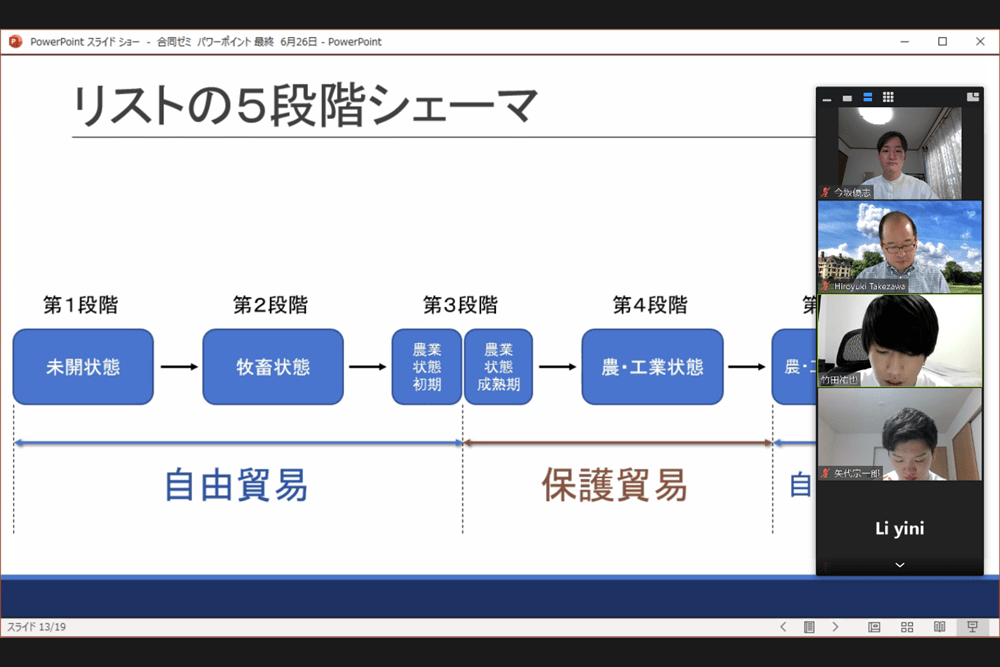Activate the Slide Show view button
The width and height of the screenshot is (1000, 667).
pyautogui.click(x=971, y=627)
